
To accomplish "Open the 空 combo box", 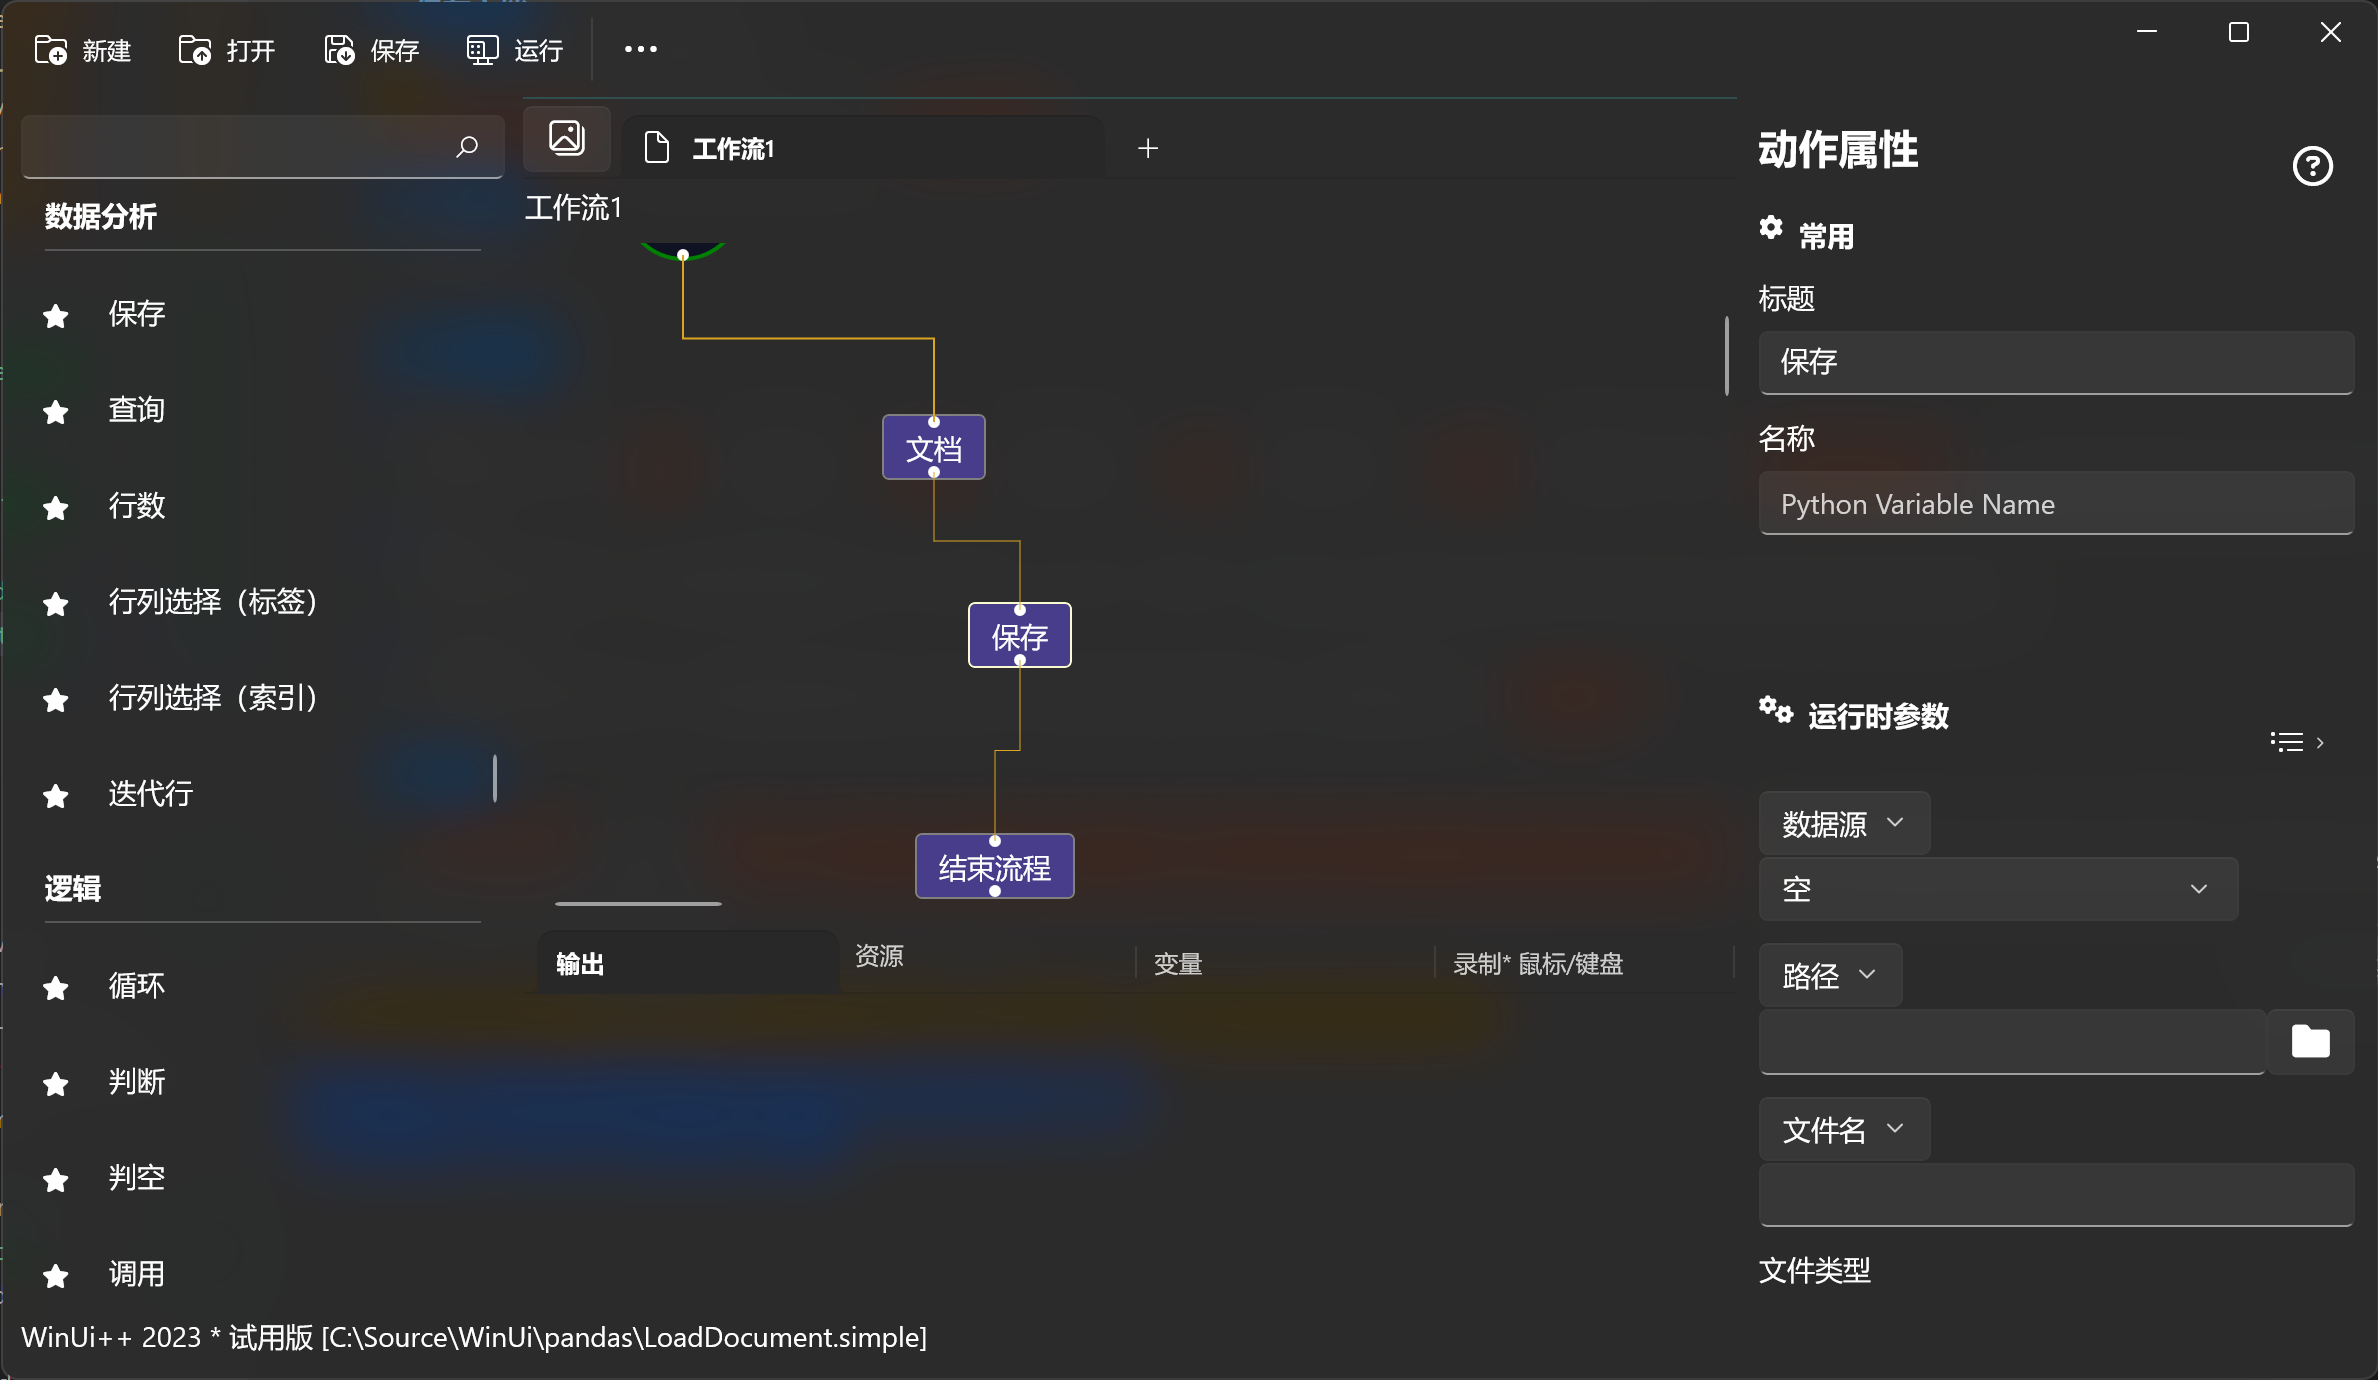I will pyautogui.click(x=1997, y=889).
